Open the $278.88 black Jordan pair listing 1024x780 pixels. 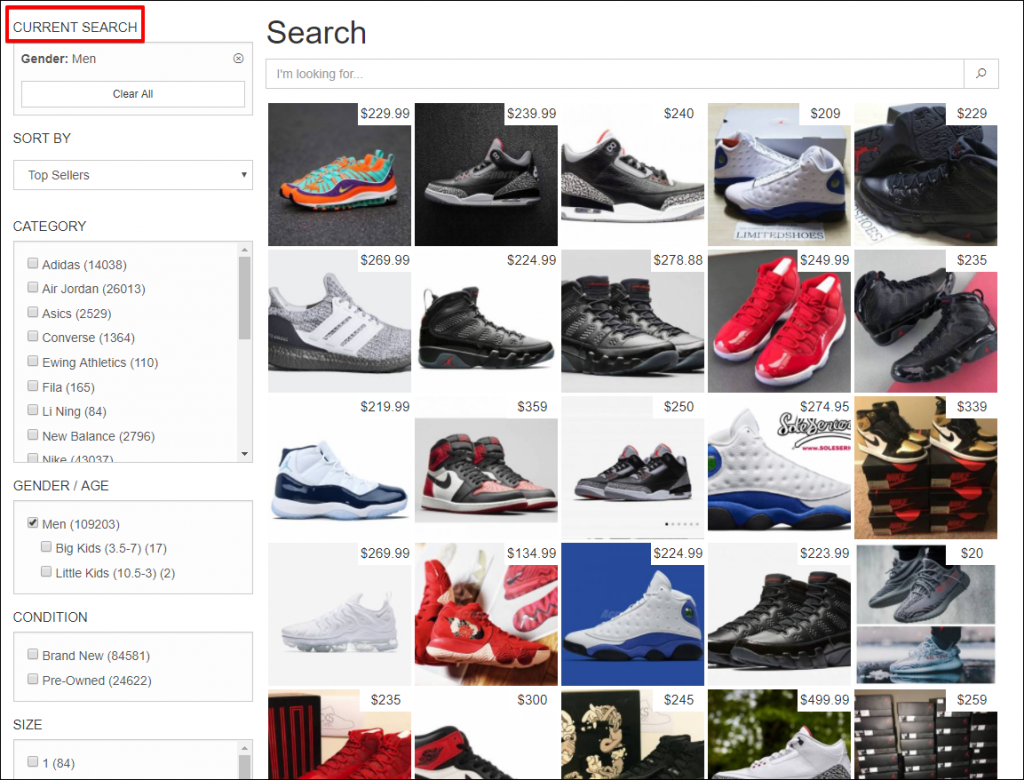(x=633, y=321)
